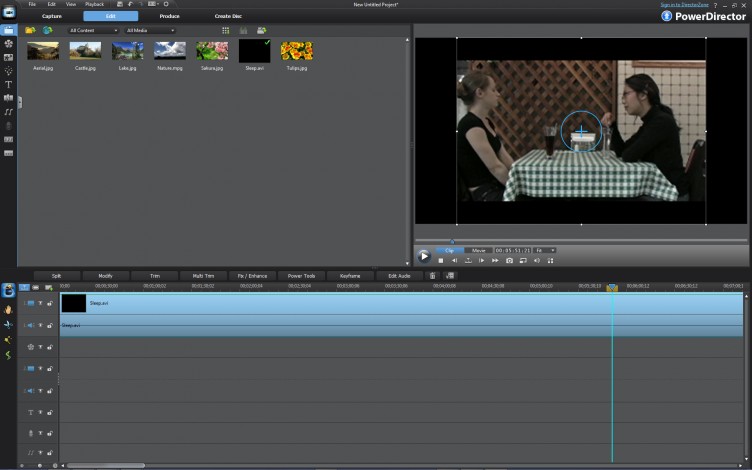Open the Voice-Over Recording Room microphone icon
752x470 pixels.
[x=8, y=126]
